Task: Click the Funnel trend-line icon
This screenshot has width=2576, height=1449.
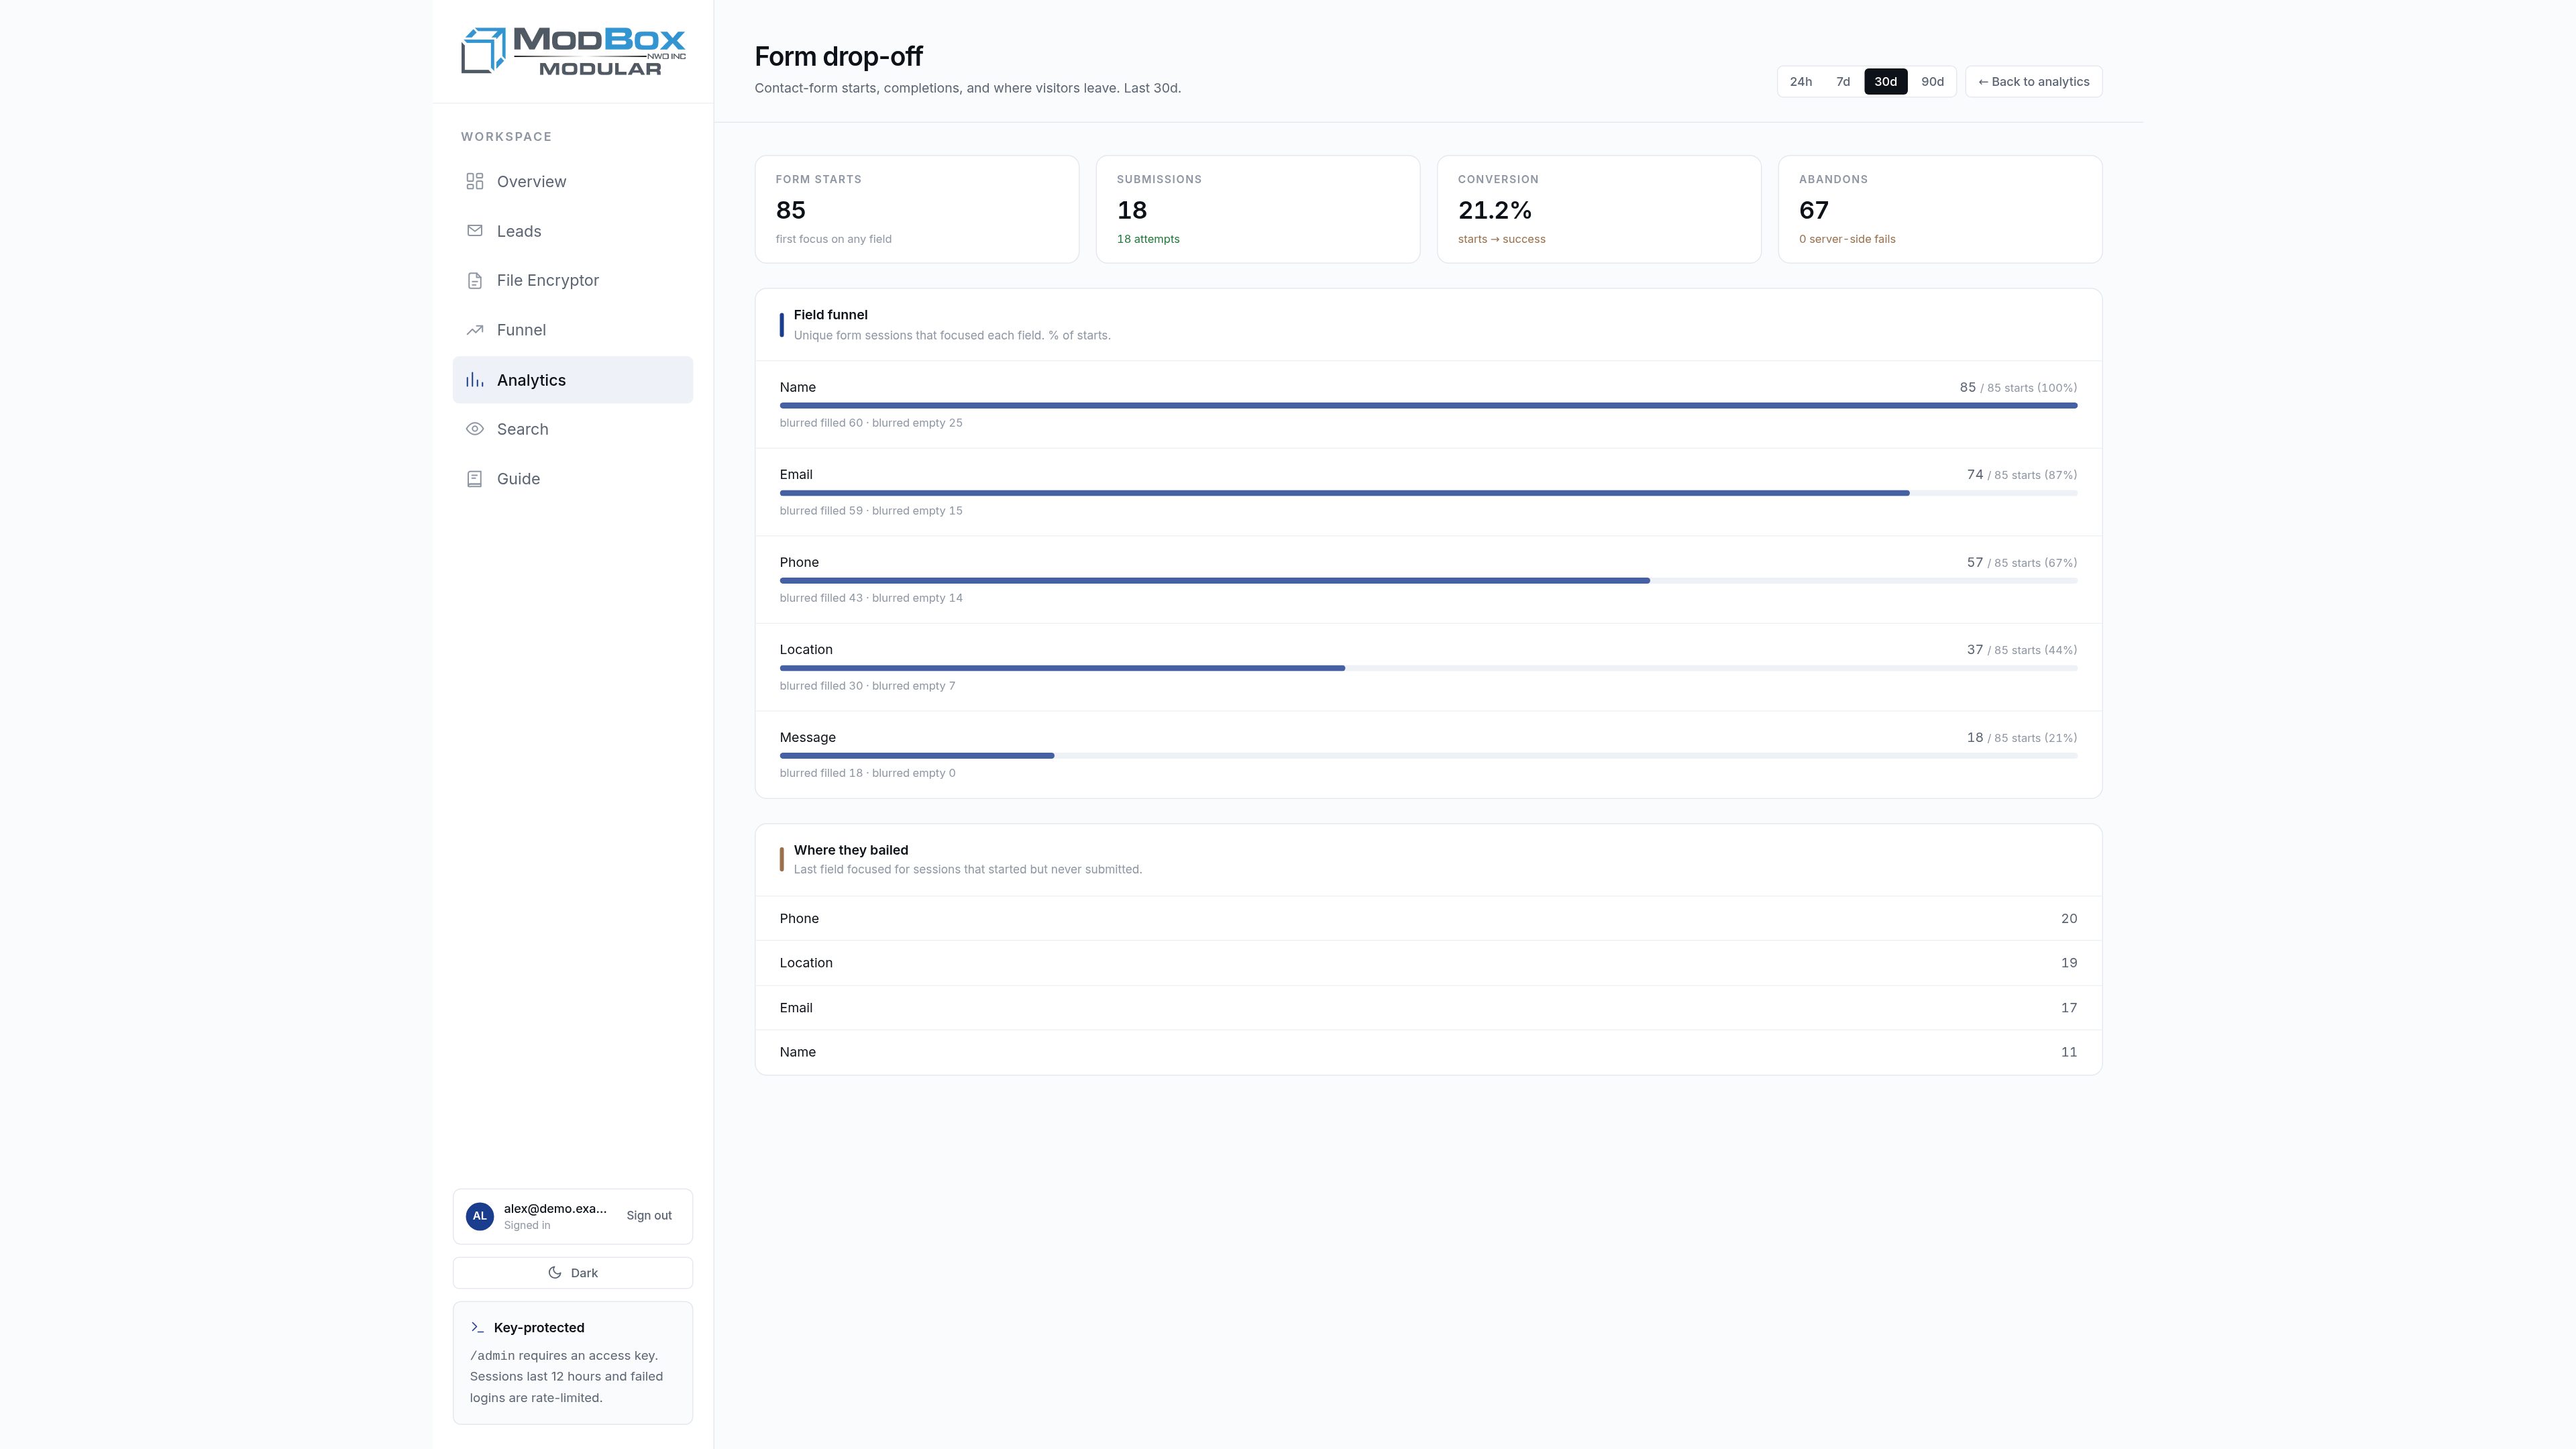Action: (x=475, y=330)
